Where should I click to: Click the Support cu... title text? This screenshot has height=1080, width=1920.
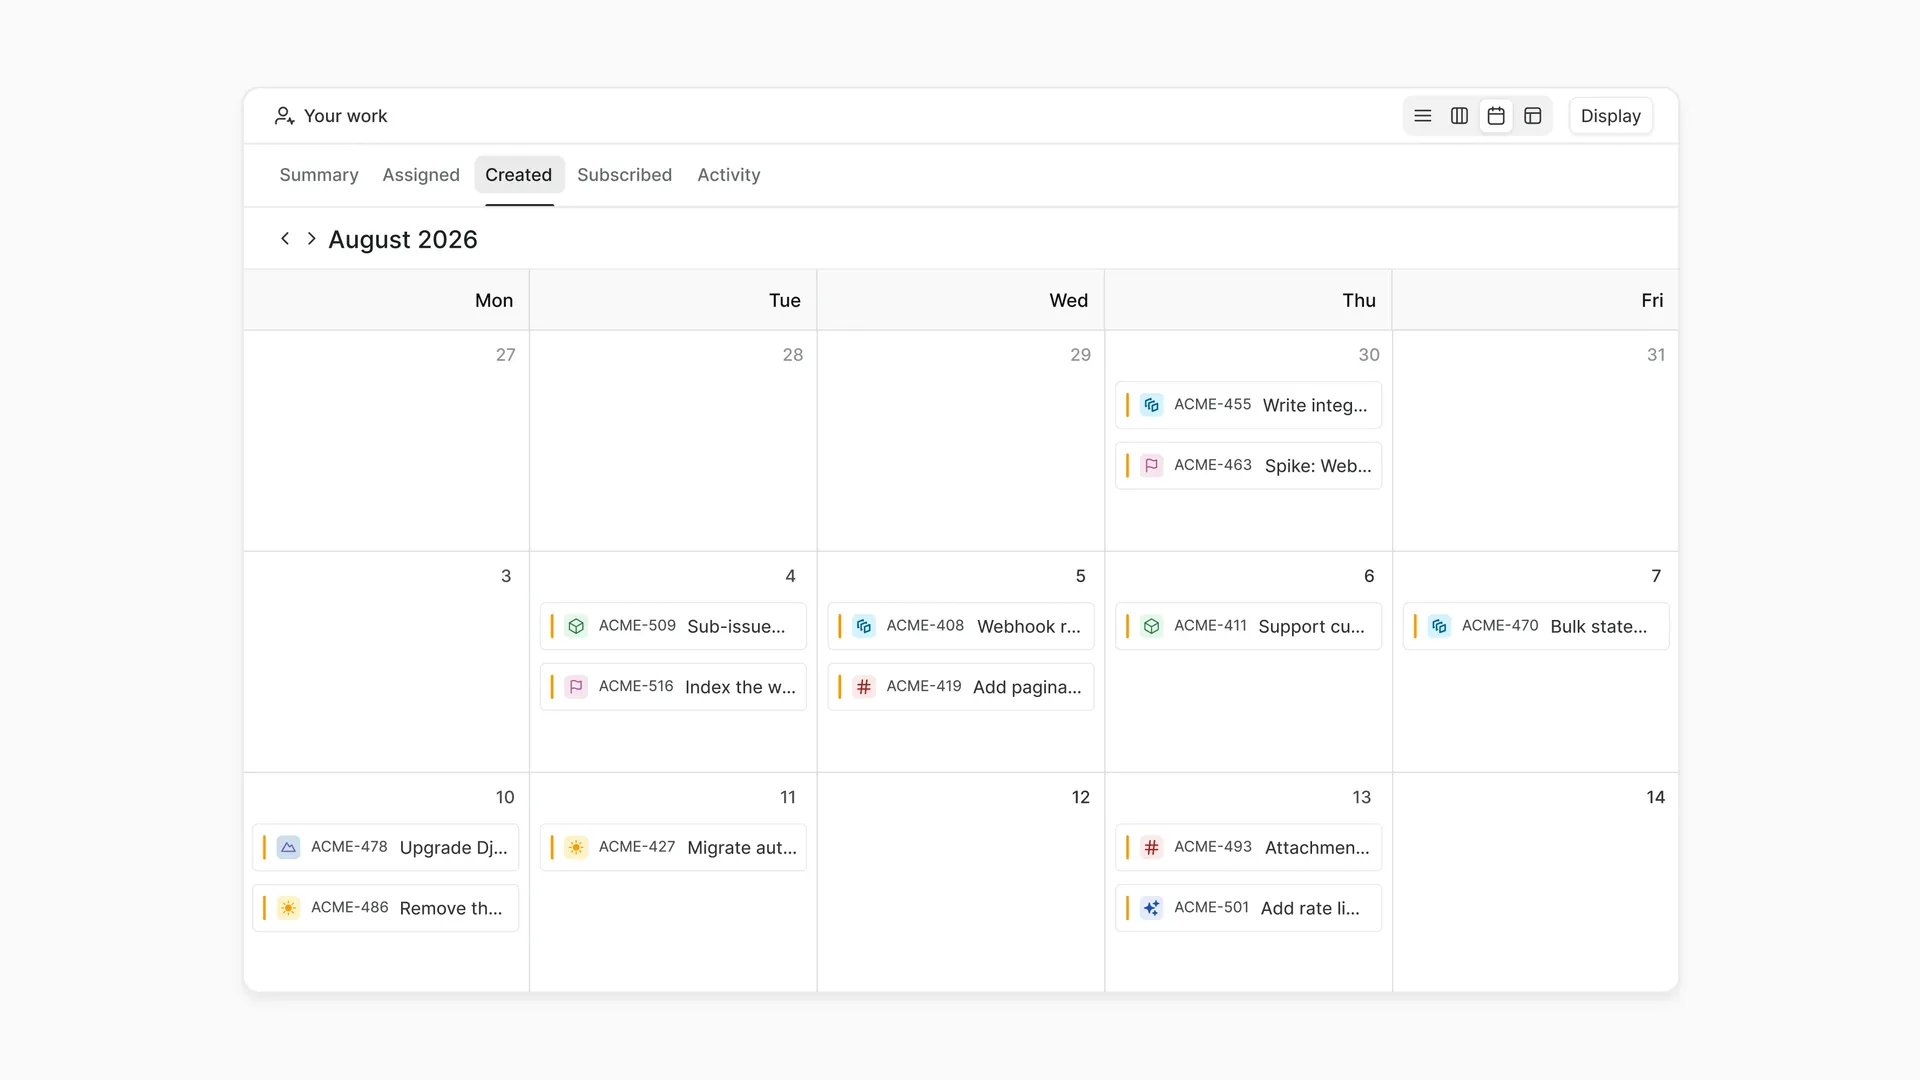(1311, 626)
